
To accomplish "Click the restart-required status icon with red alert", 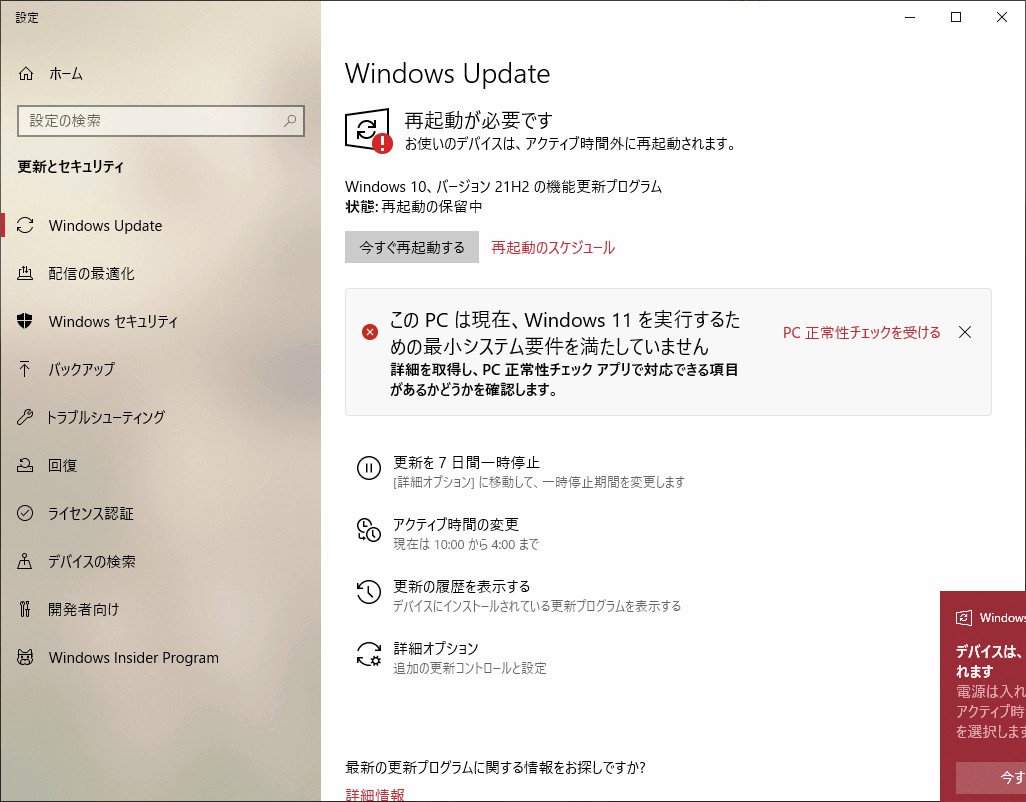I will 368,131.
